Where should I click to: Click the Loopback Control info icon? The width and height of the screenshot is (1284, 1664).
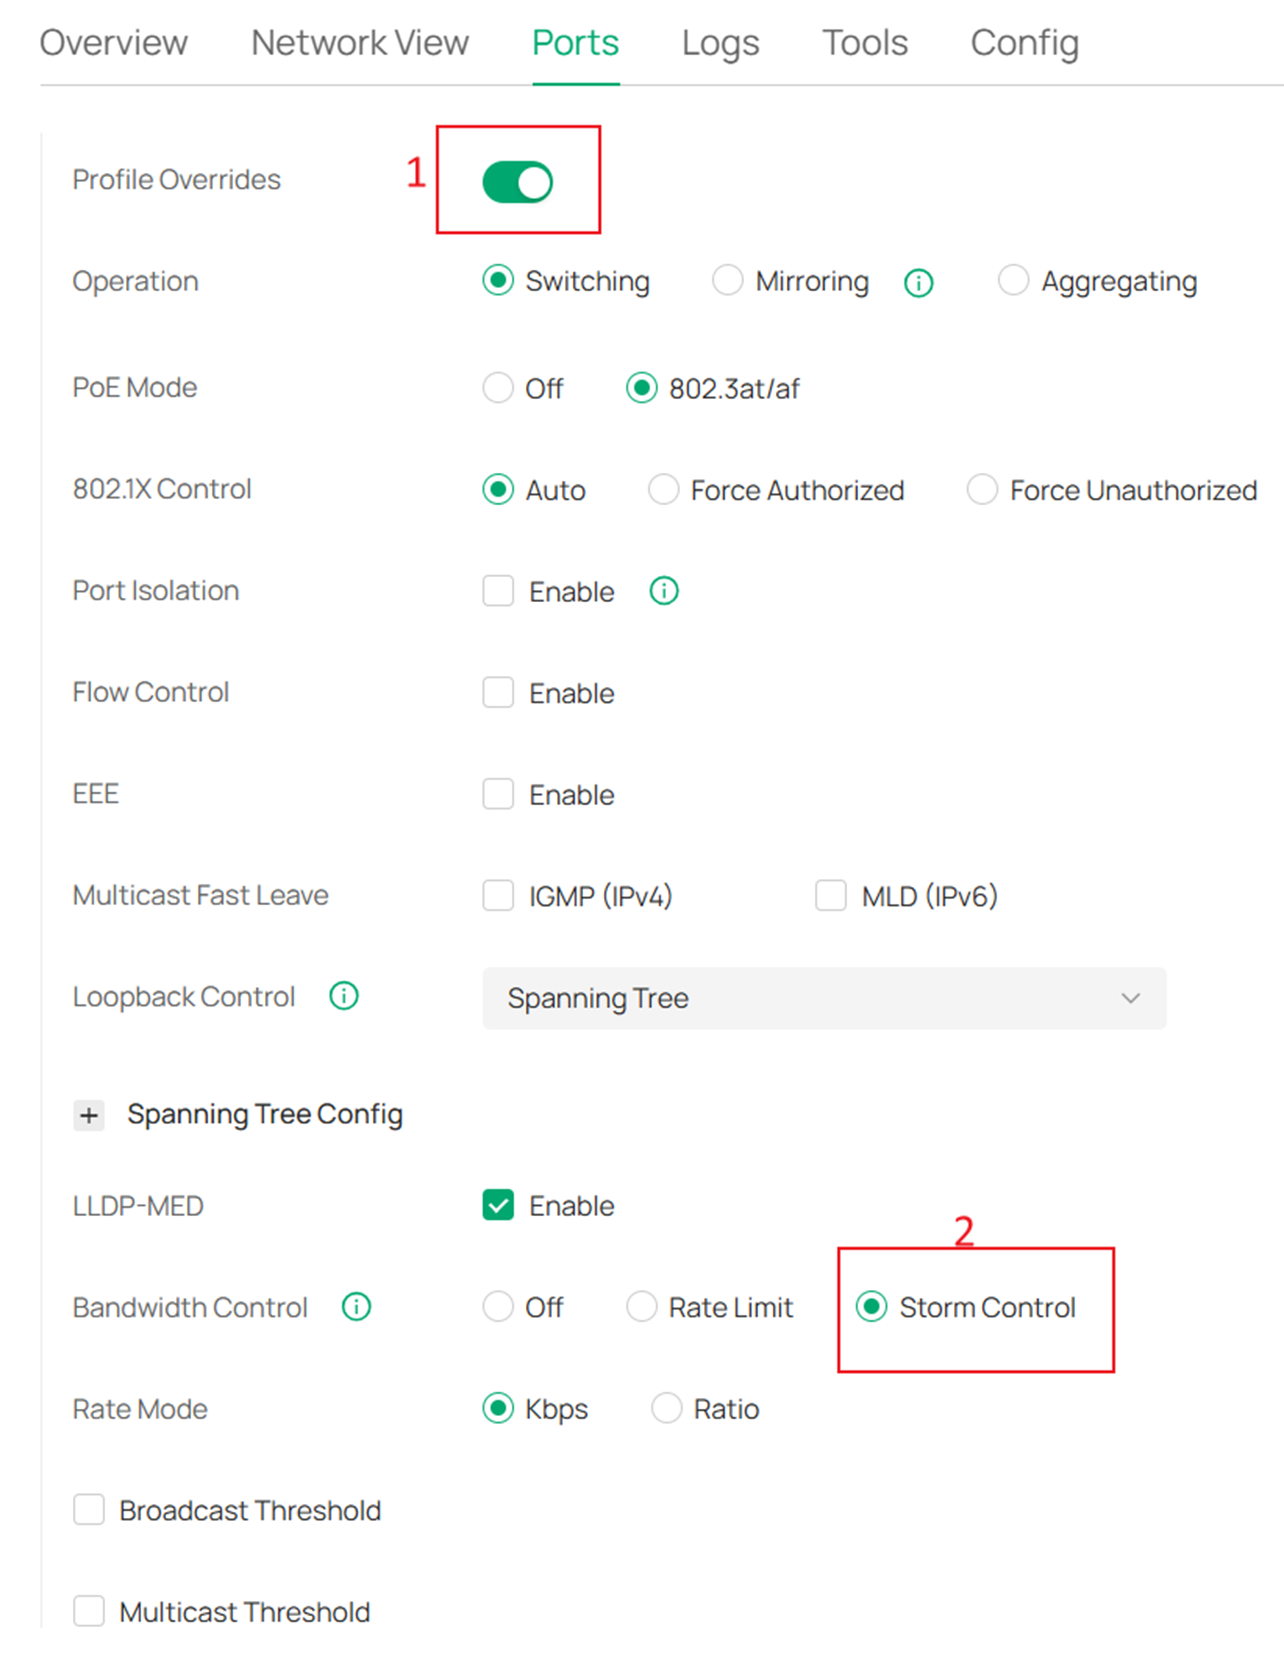pos(343,996)
